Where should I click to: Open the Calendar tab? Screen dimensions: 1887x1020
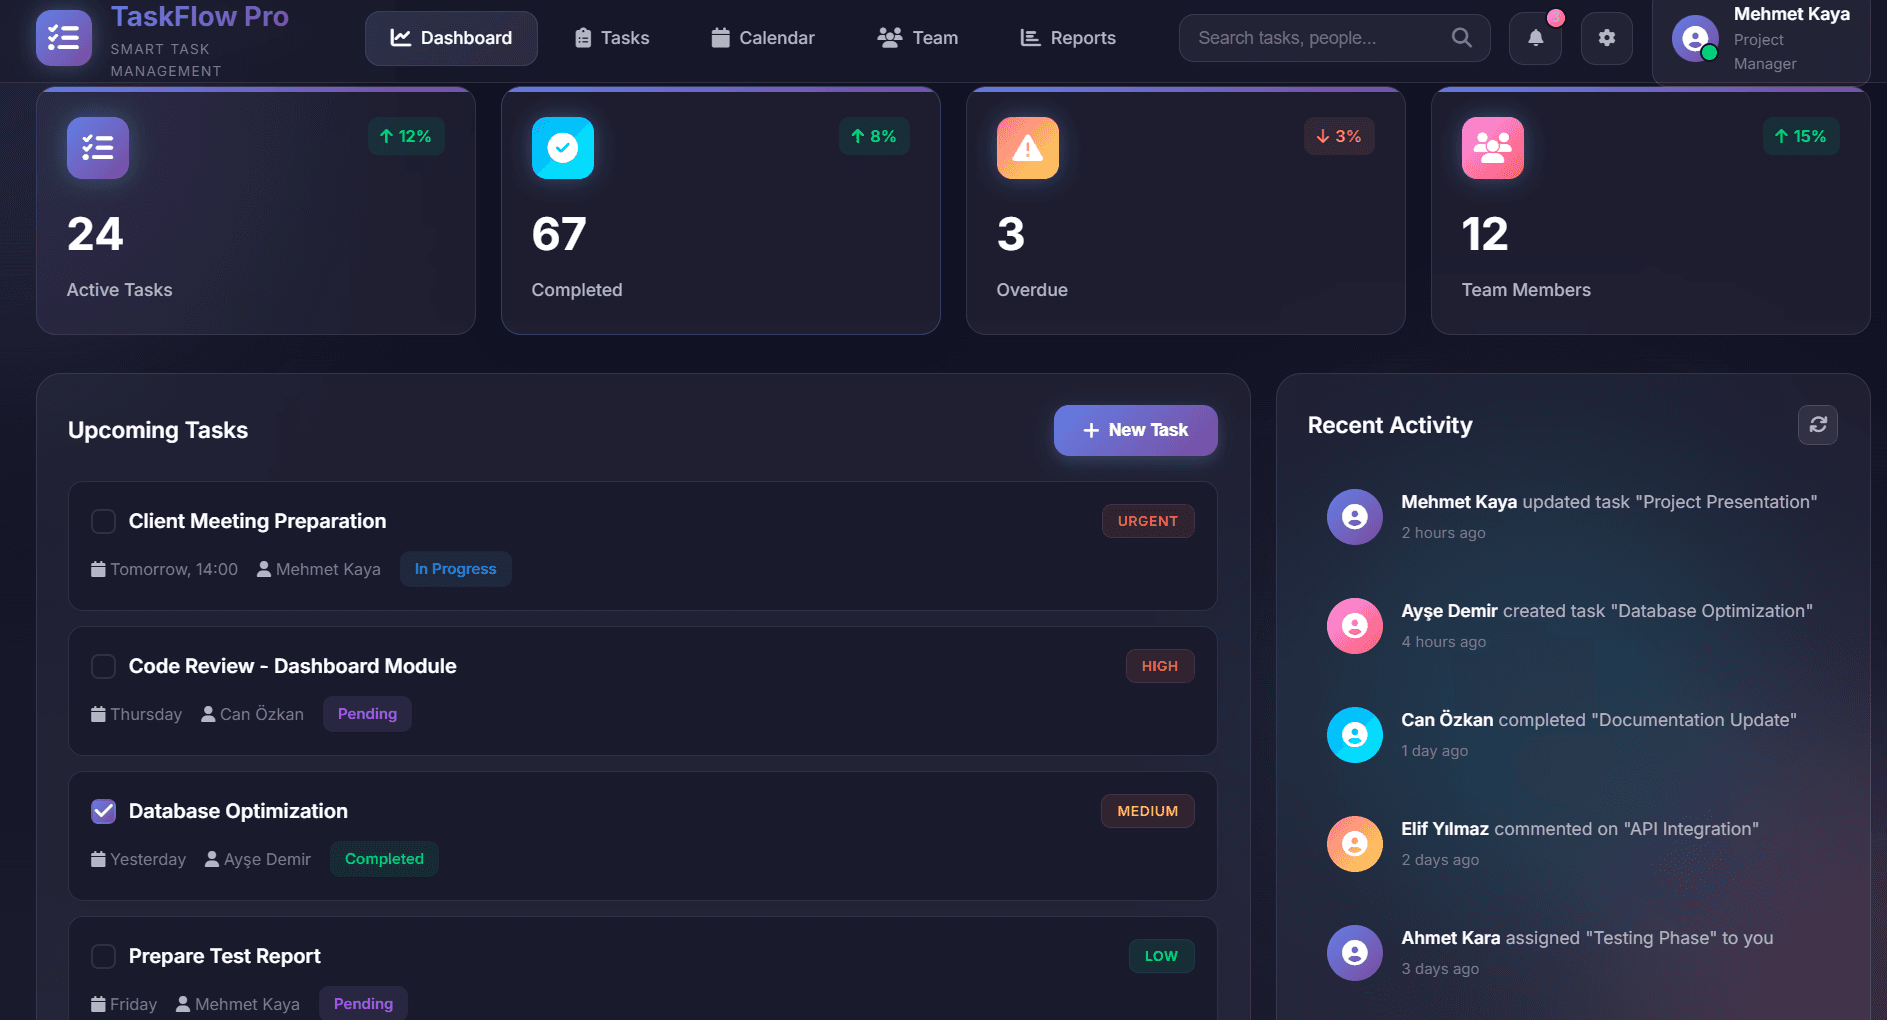click(x=762, y=38)
